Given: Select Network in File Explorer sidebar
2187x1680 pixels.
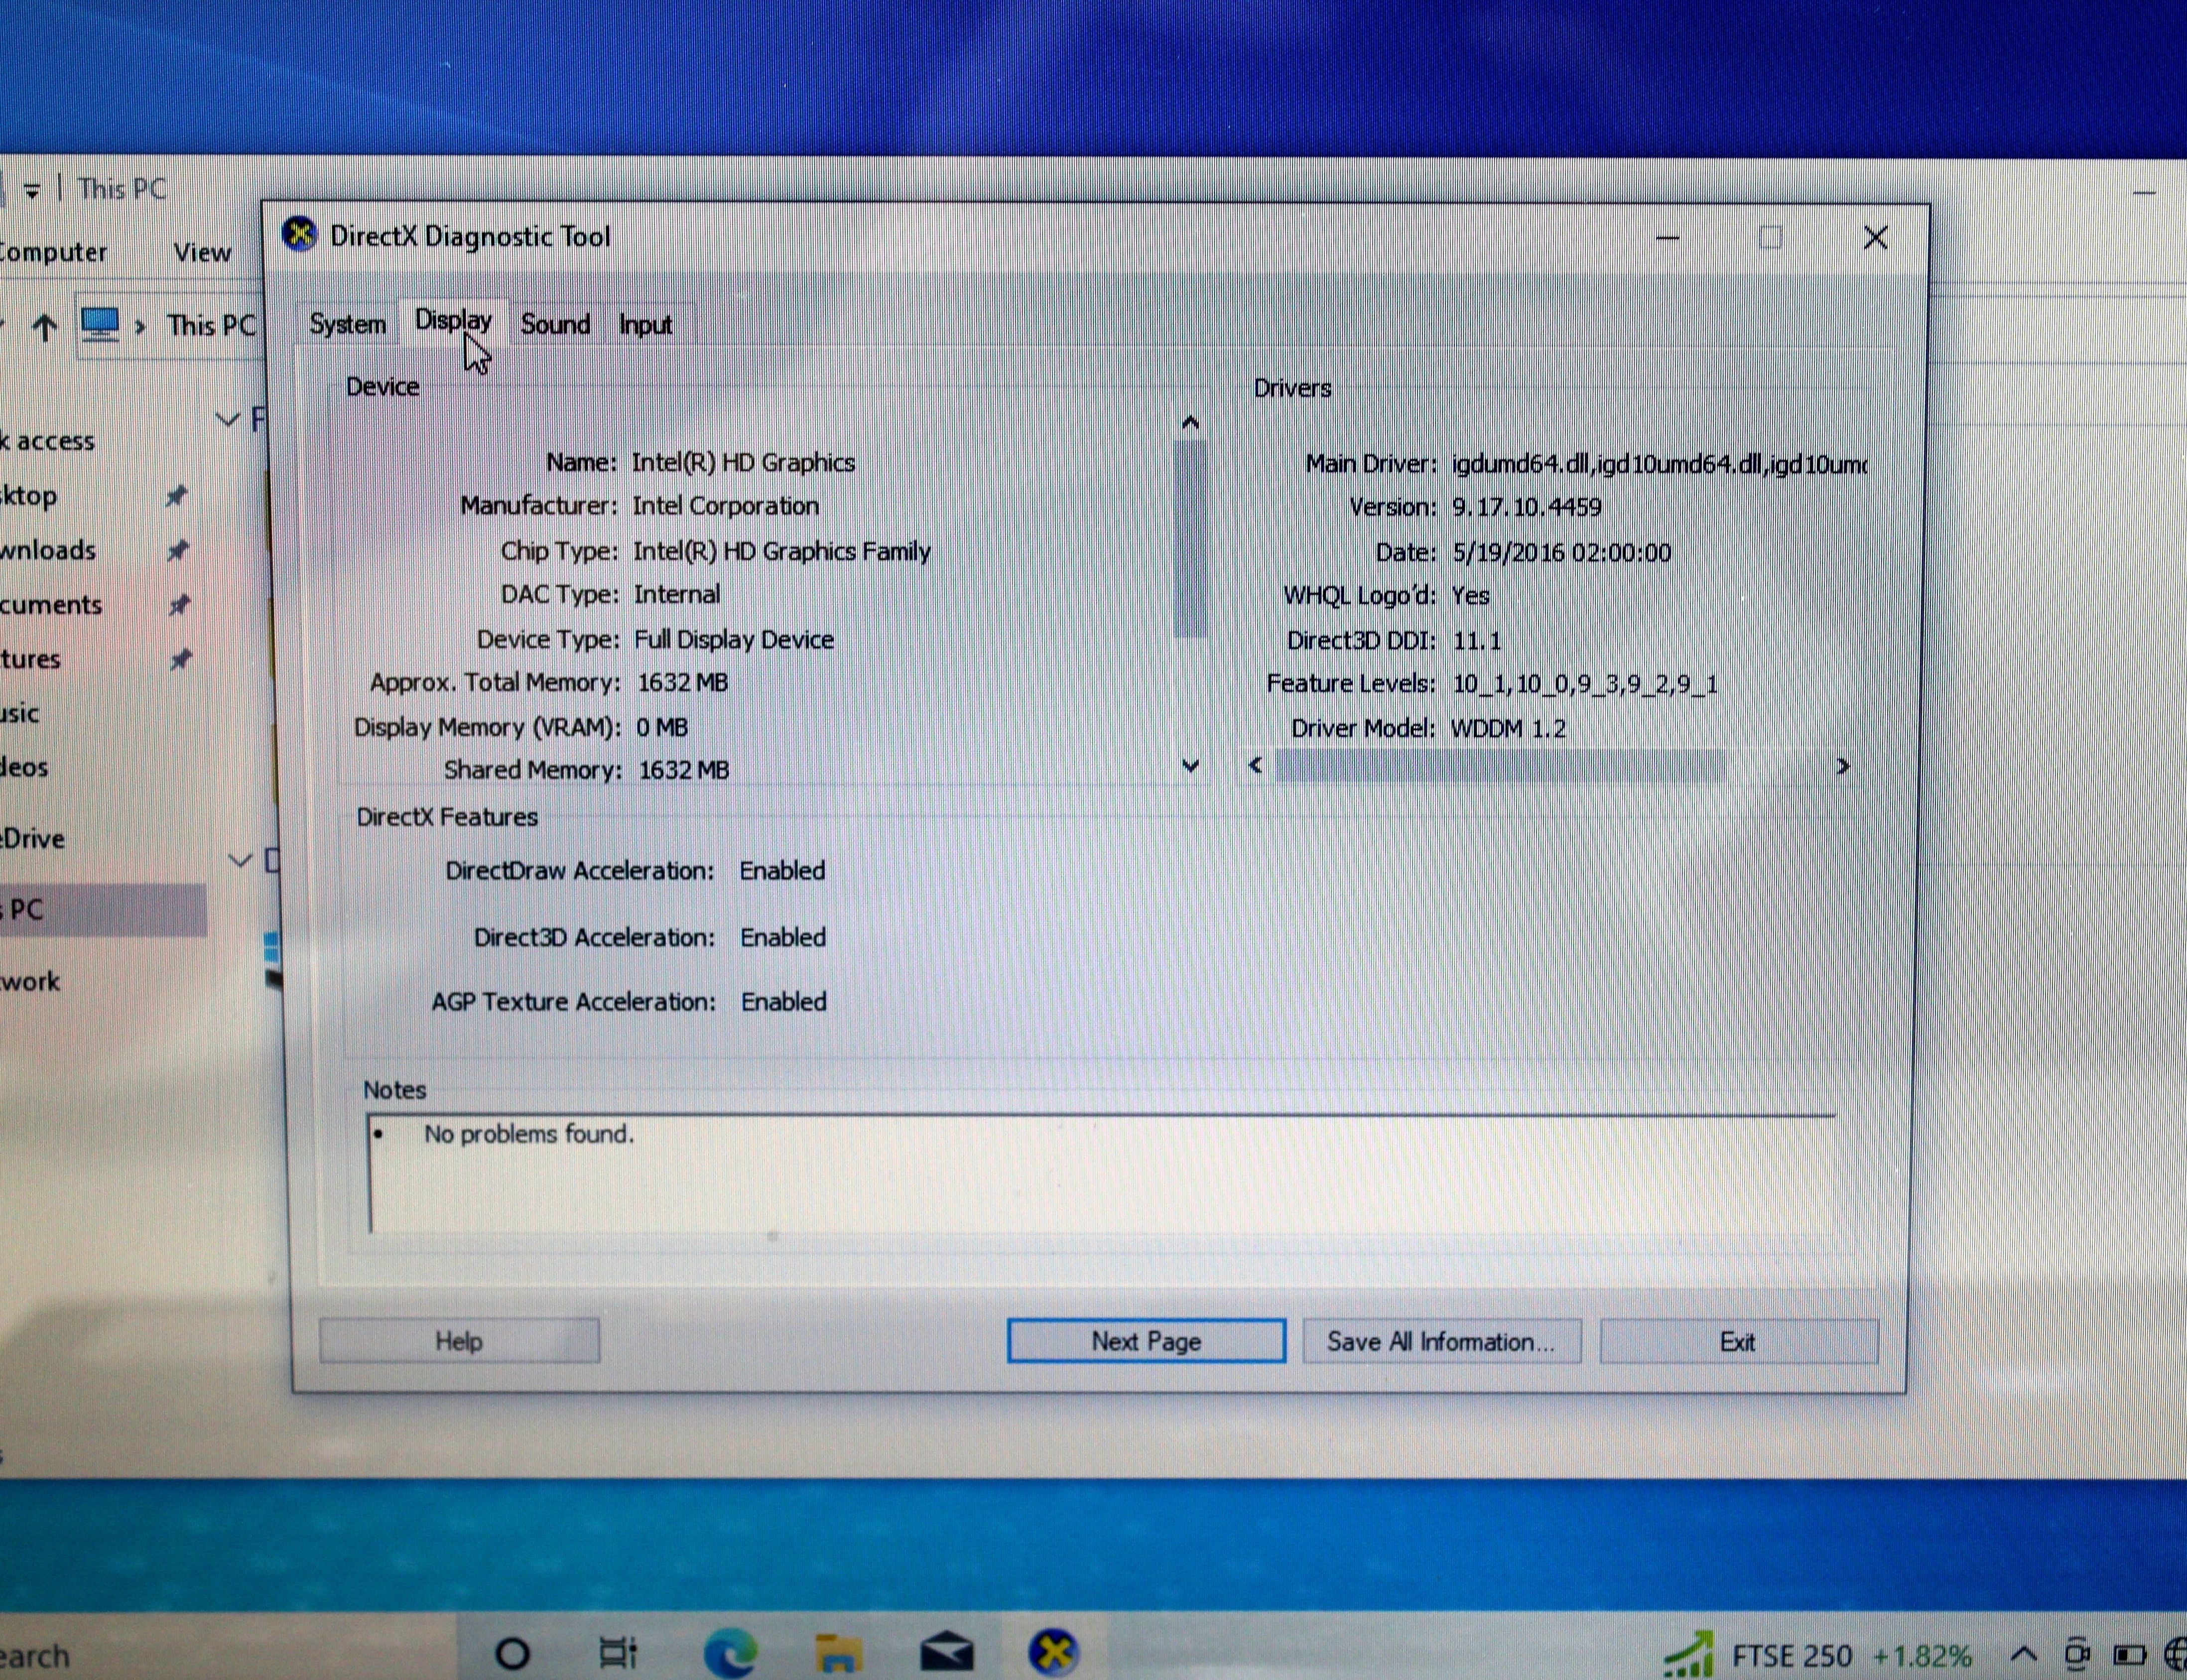Looking at the screenshot, I should tap(30, 981).
